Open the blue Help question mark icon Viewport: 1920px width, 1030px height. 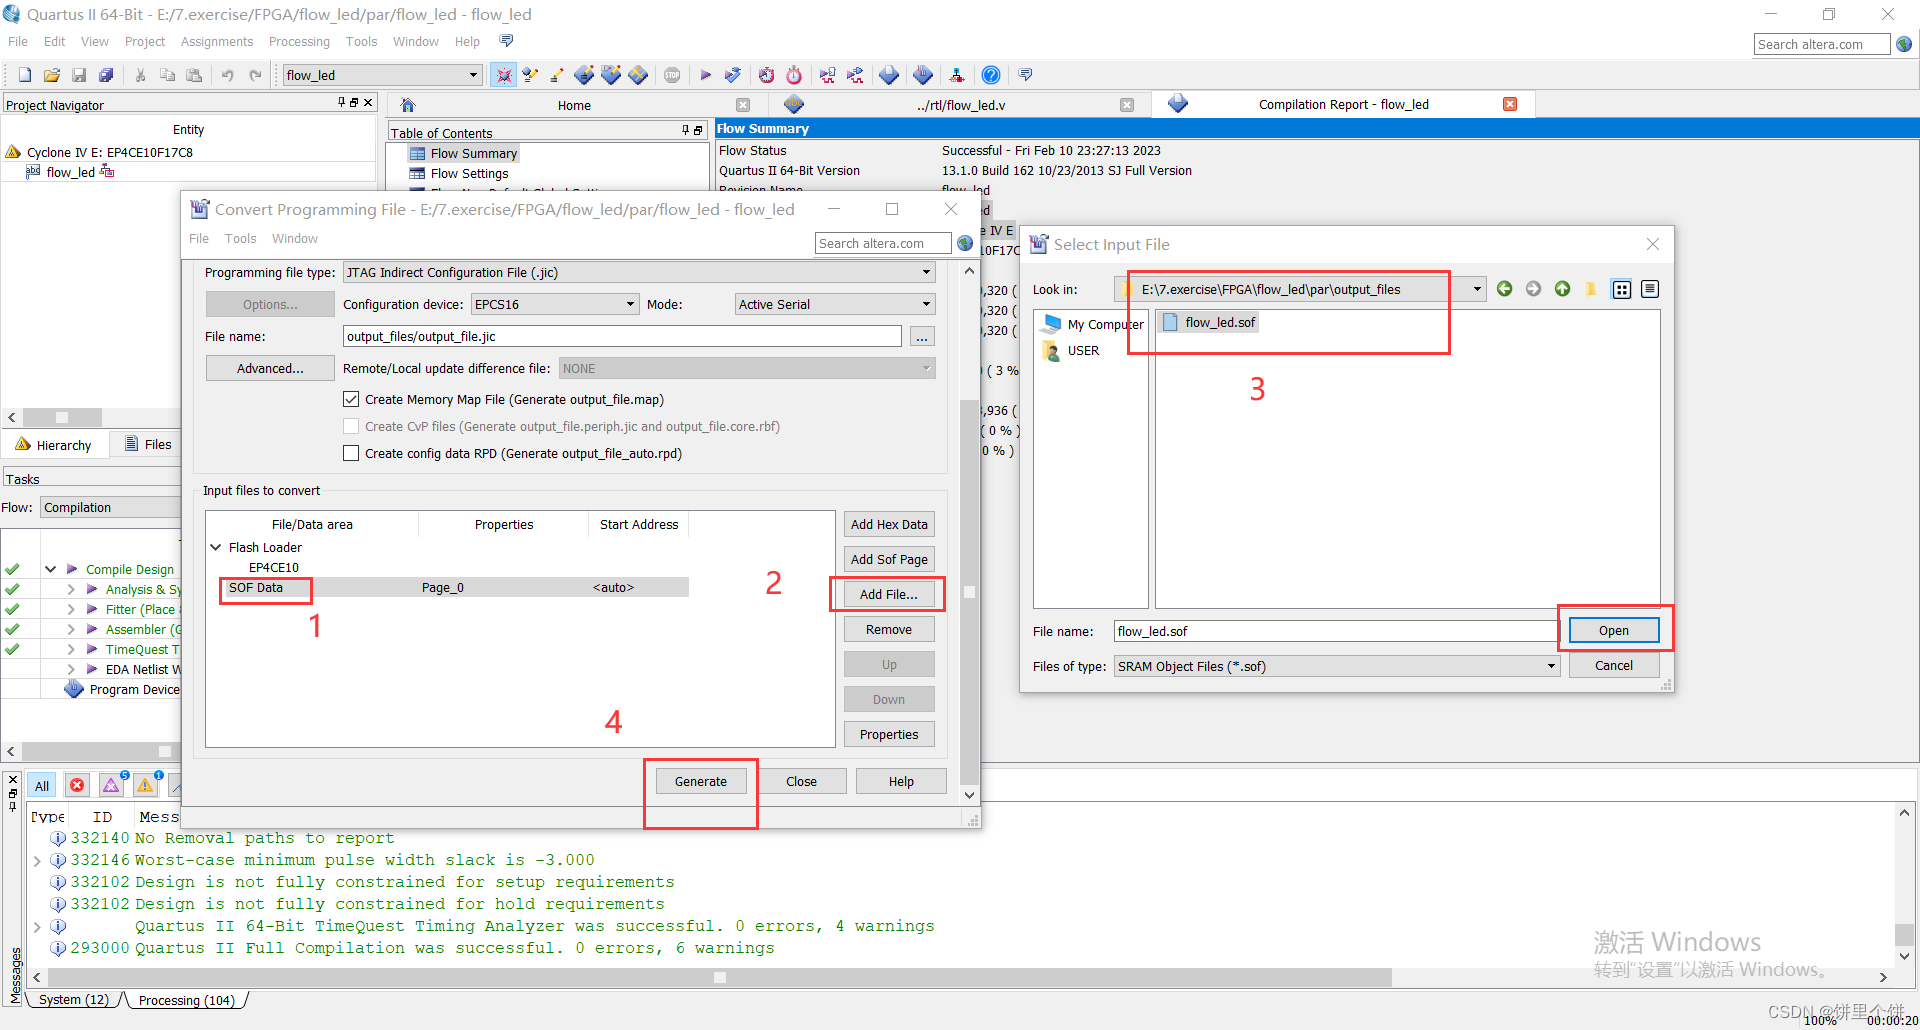pos(990,75)
